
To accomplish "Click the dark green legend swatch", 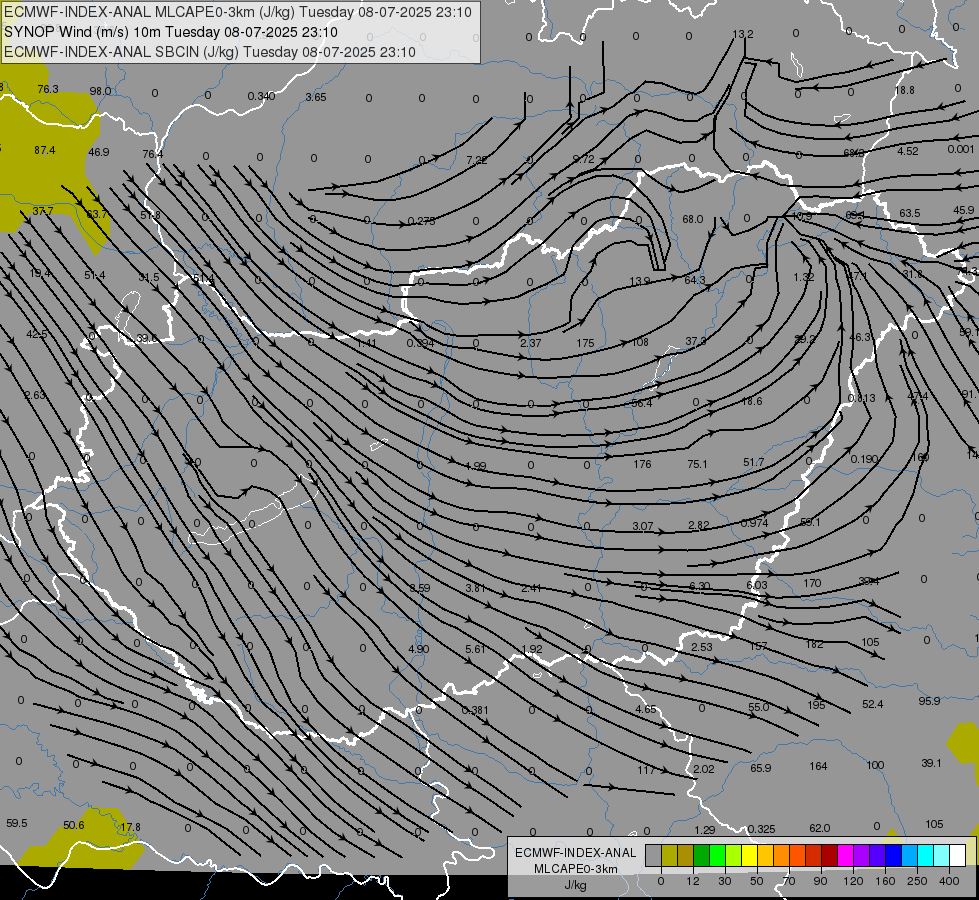I will coord(702,856).
